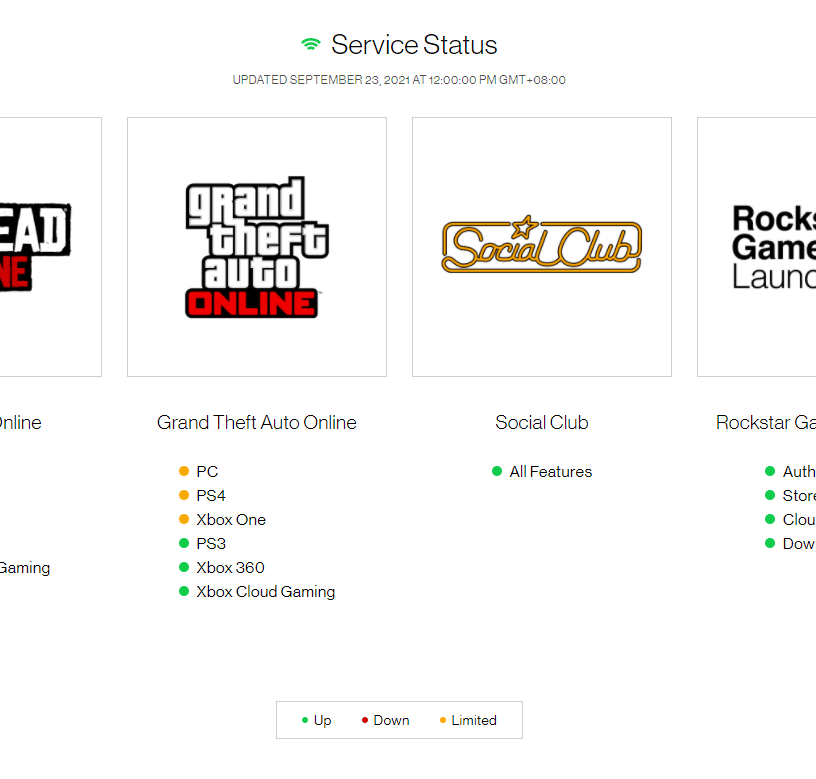Click the orange Limited legend dot
This screenshot has height=779, width=816.
(x=443, y=720)
